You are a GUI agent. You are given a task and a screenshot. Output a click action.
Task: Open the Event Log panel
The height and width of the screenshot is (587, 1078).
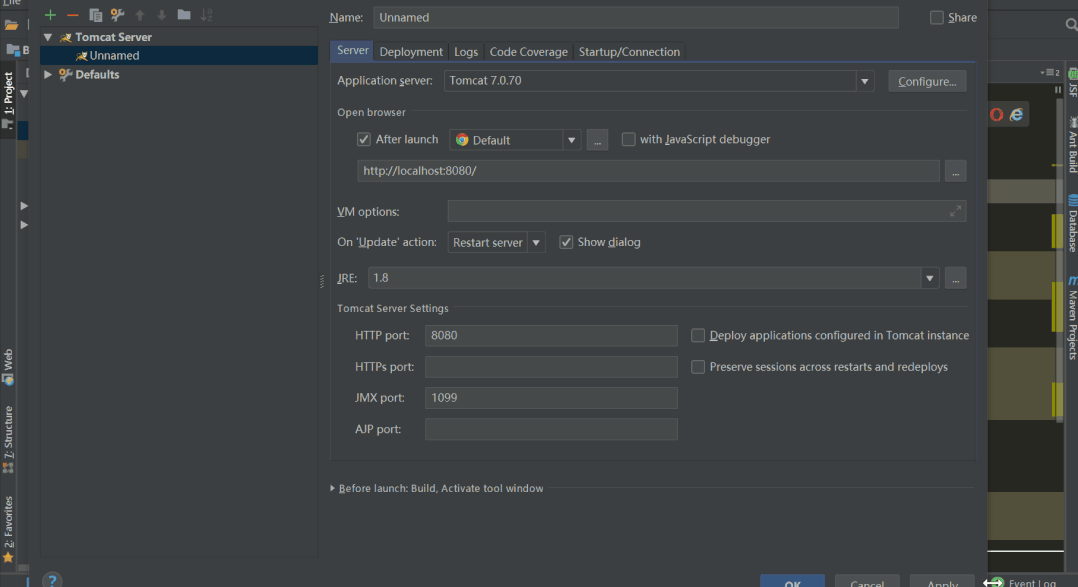[x=1023, y=582]
